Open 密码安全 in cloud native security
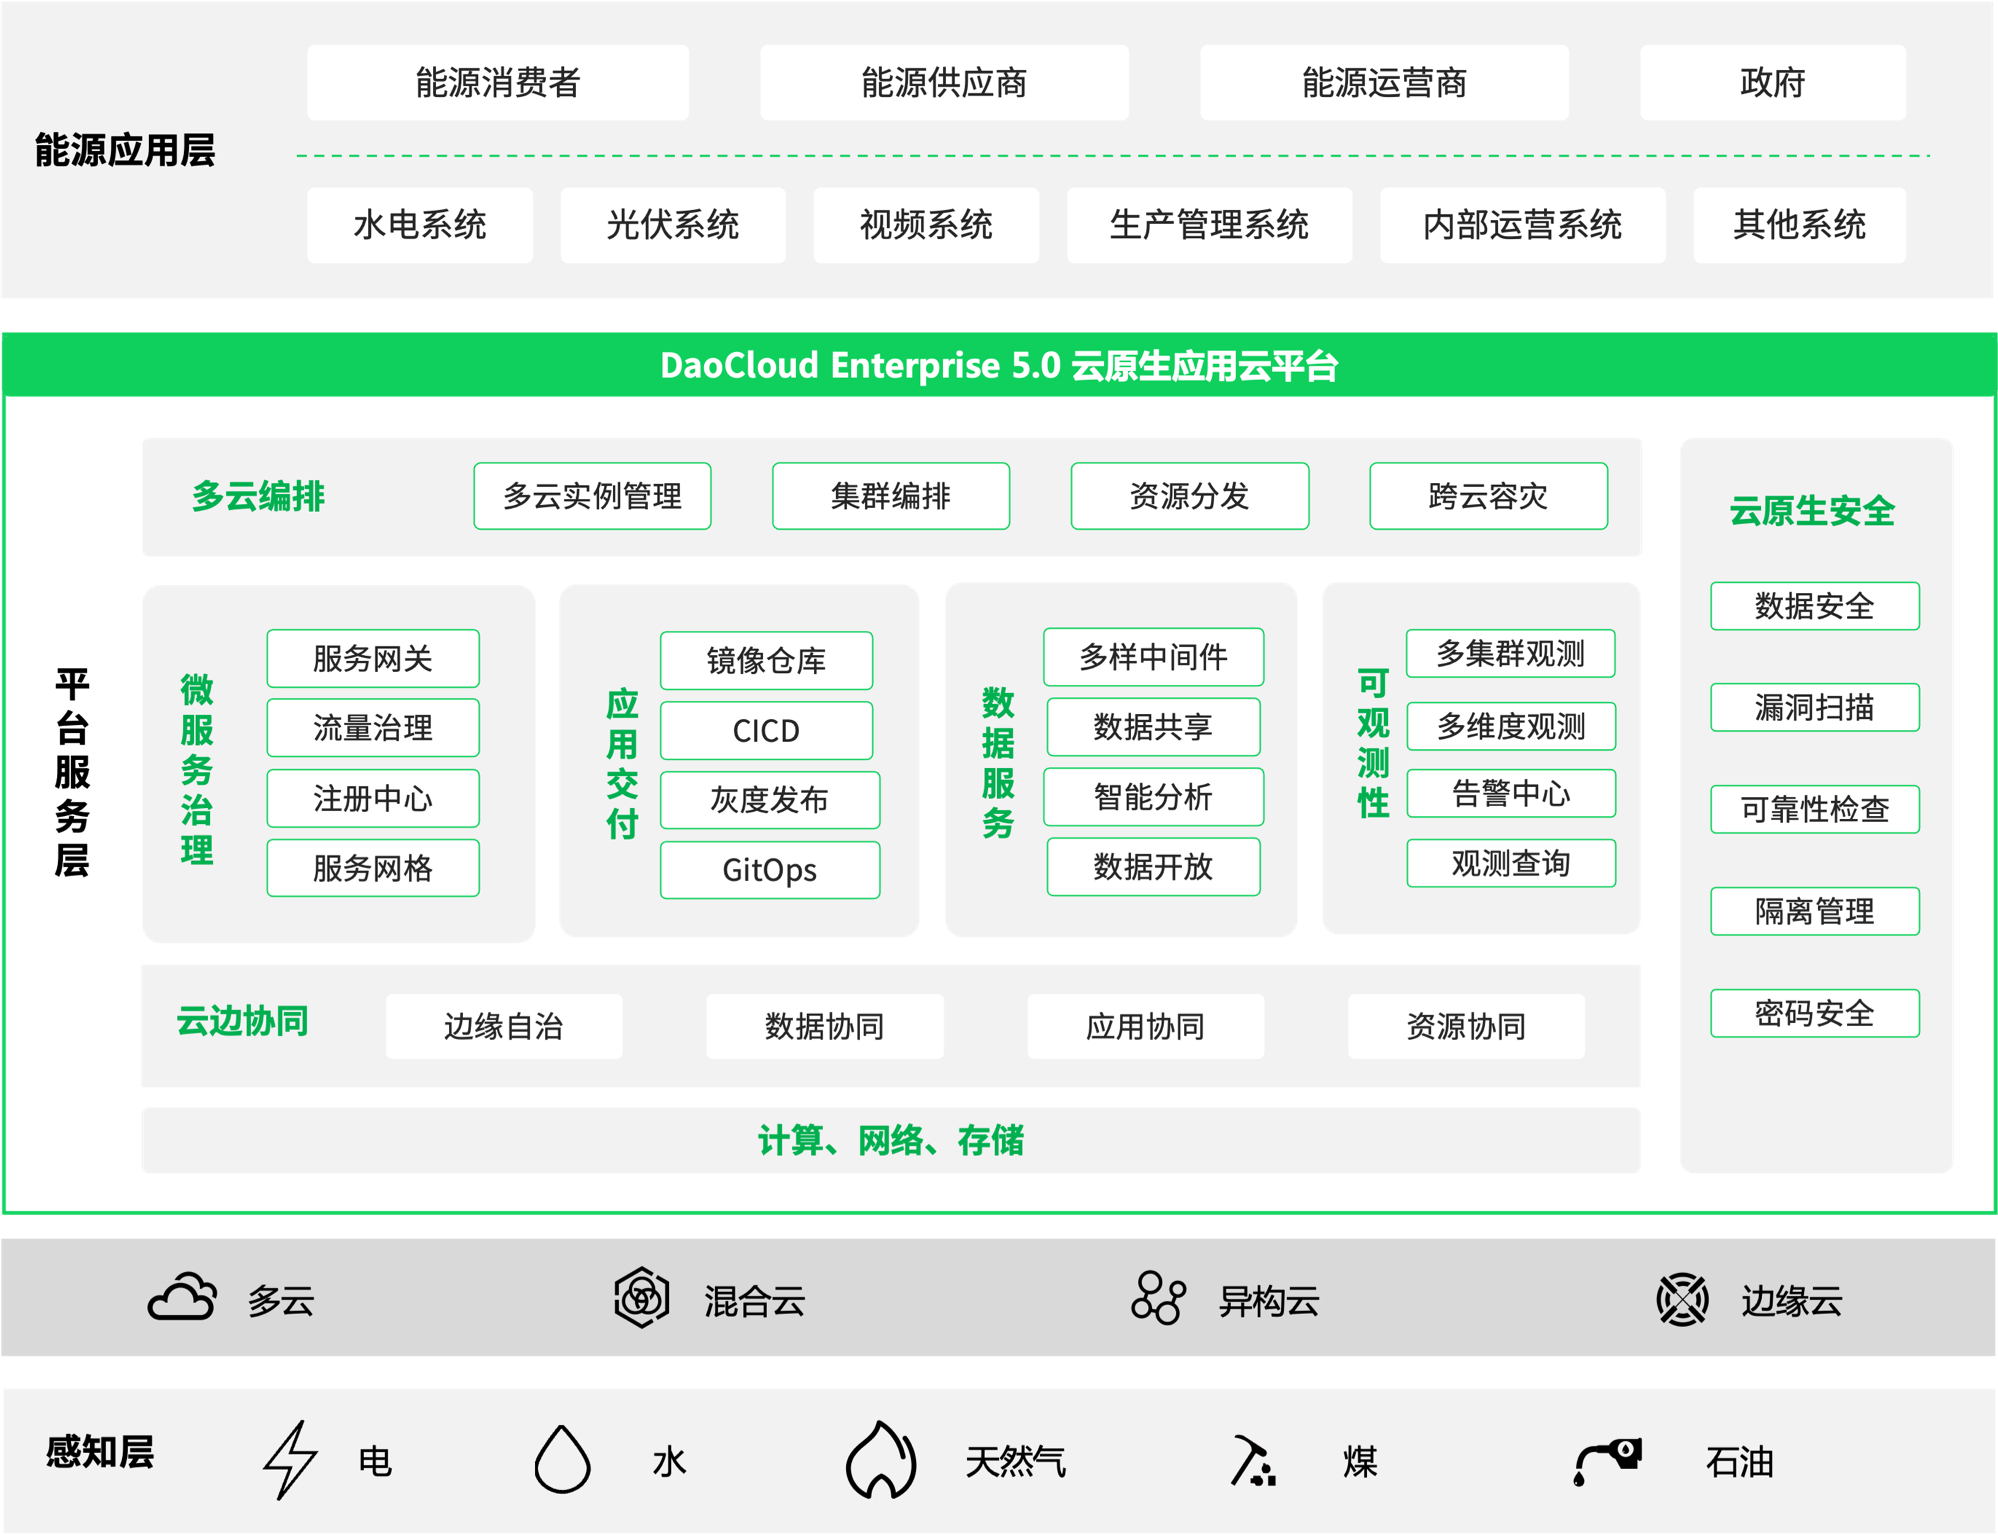 pos(1814,1013)
